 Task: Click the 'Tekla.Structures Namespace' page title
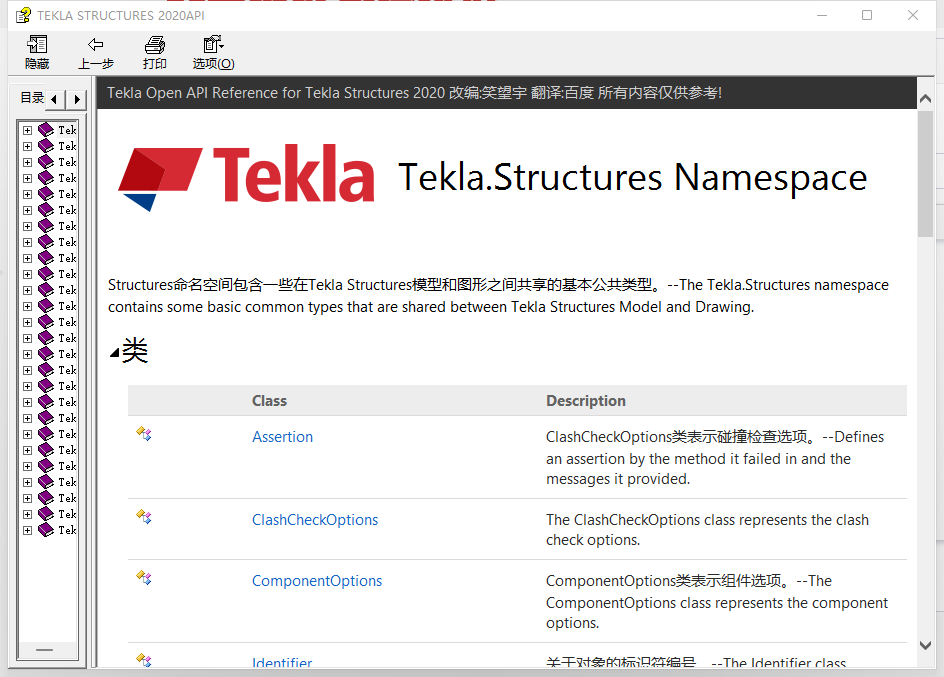(x=632, y=178)
